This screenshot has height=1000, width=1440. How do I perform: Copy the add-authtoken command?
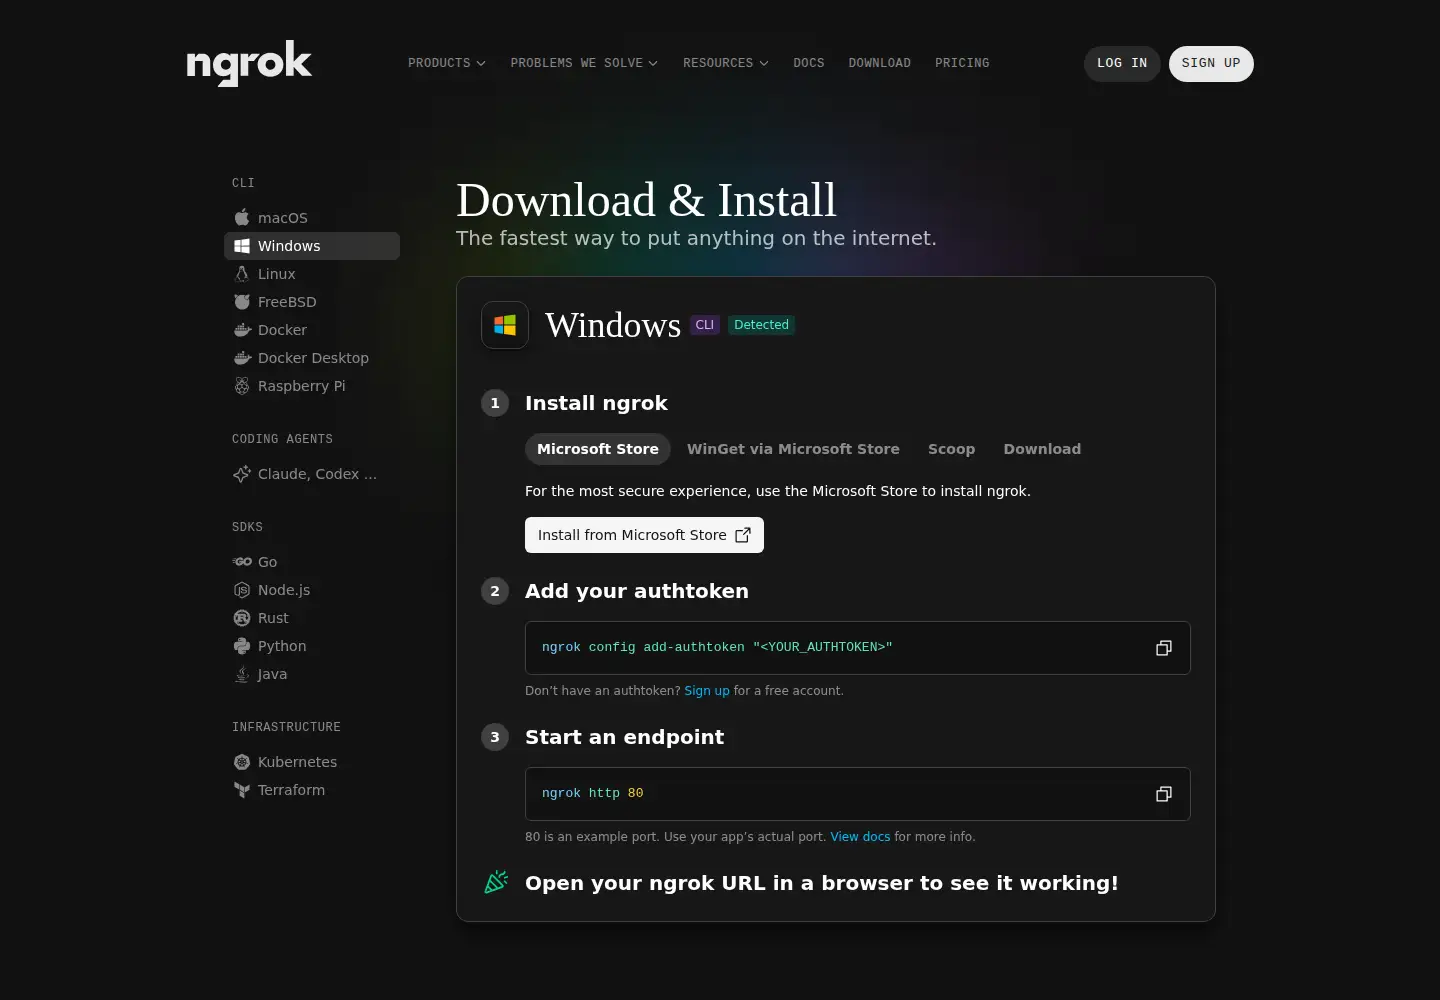1164,648
